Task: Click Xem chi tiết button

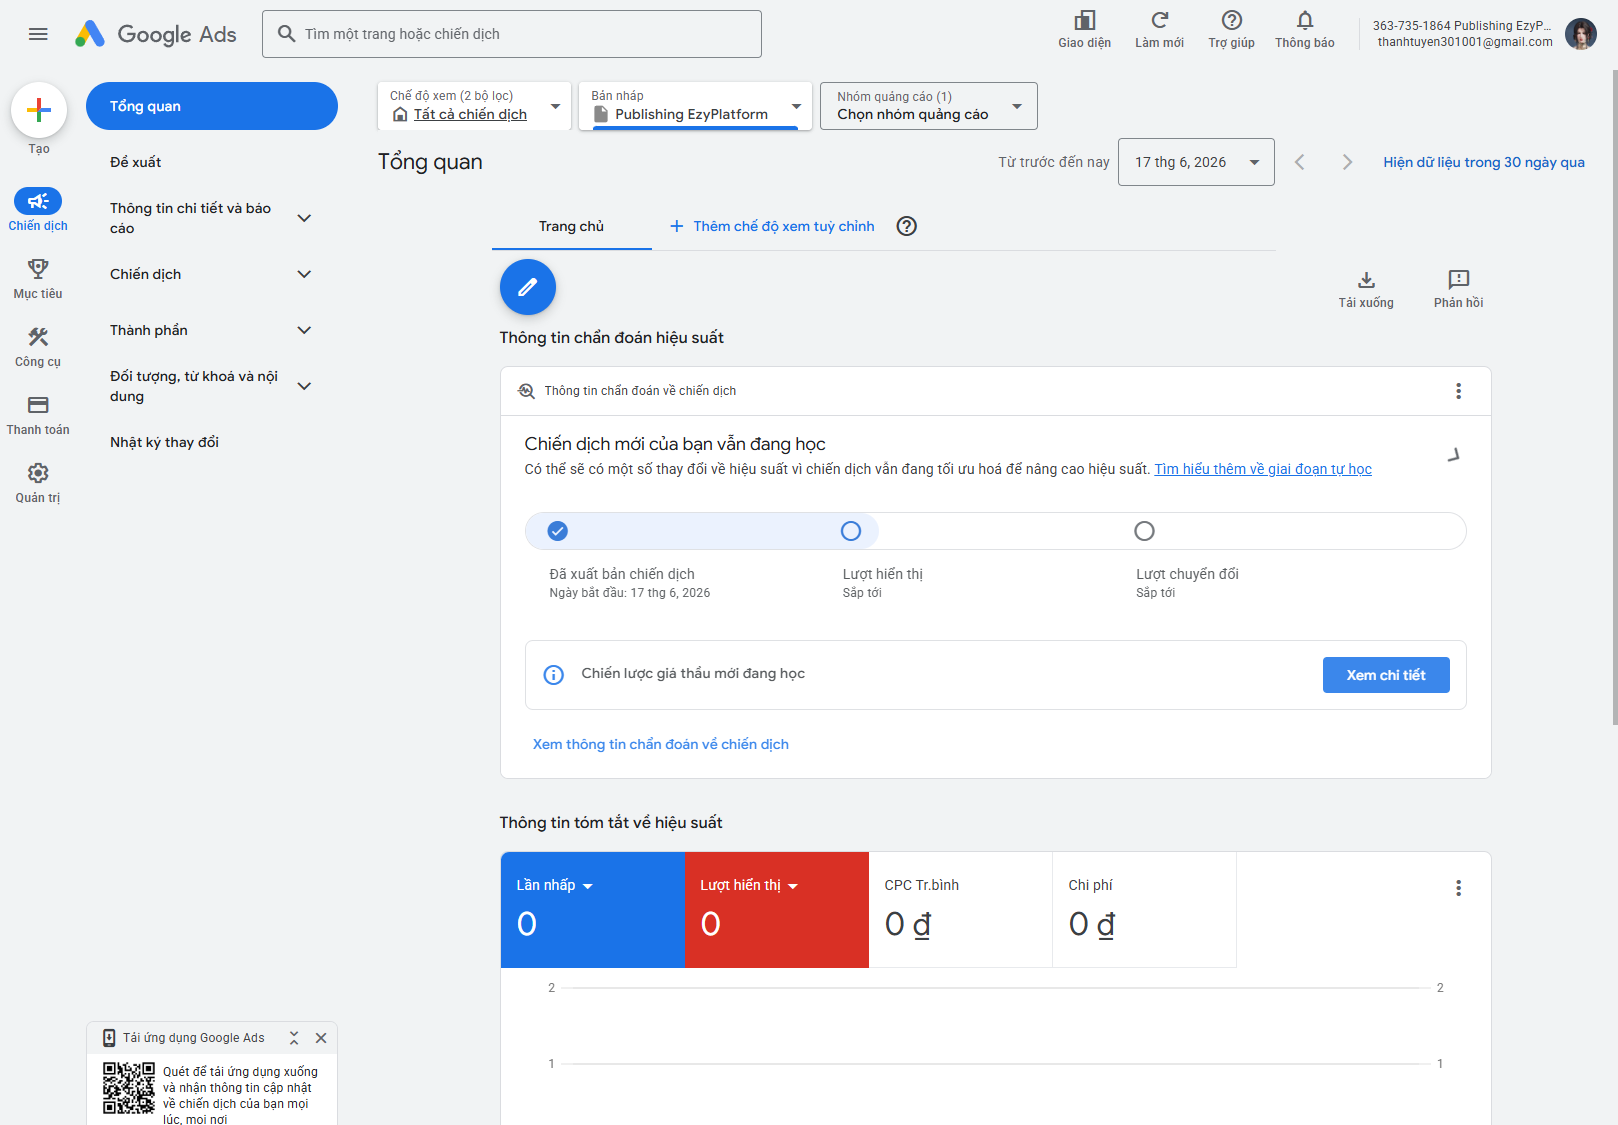Action: 1386,675
